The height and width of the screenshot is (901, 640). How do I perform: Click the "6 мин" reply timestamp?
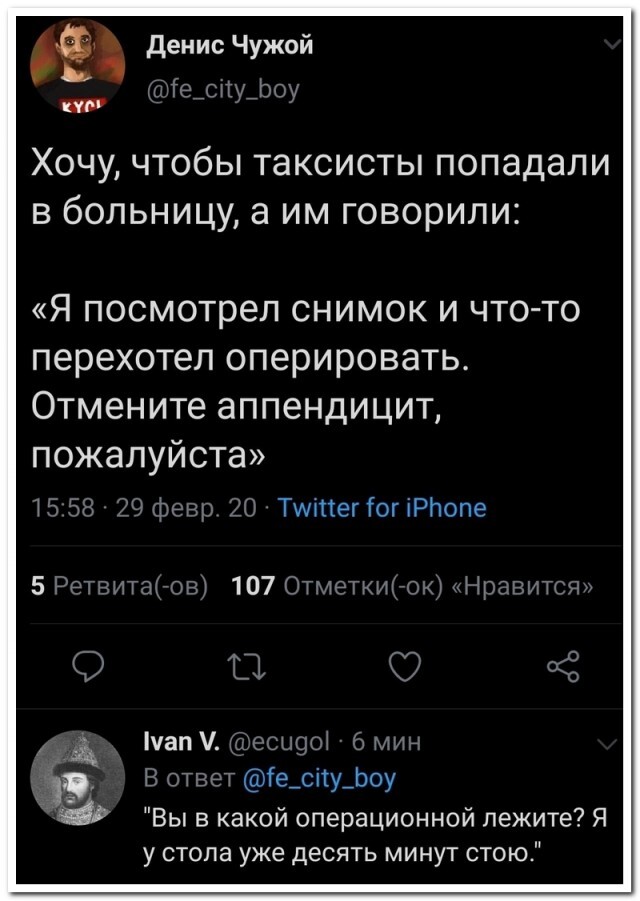coord(388,743)
